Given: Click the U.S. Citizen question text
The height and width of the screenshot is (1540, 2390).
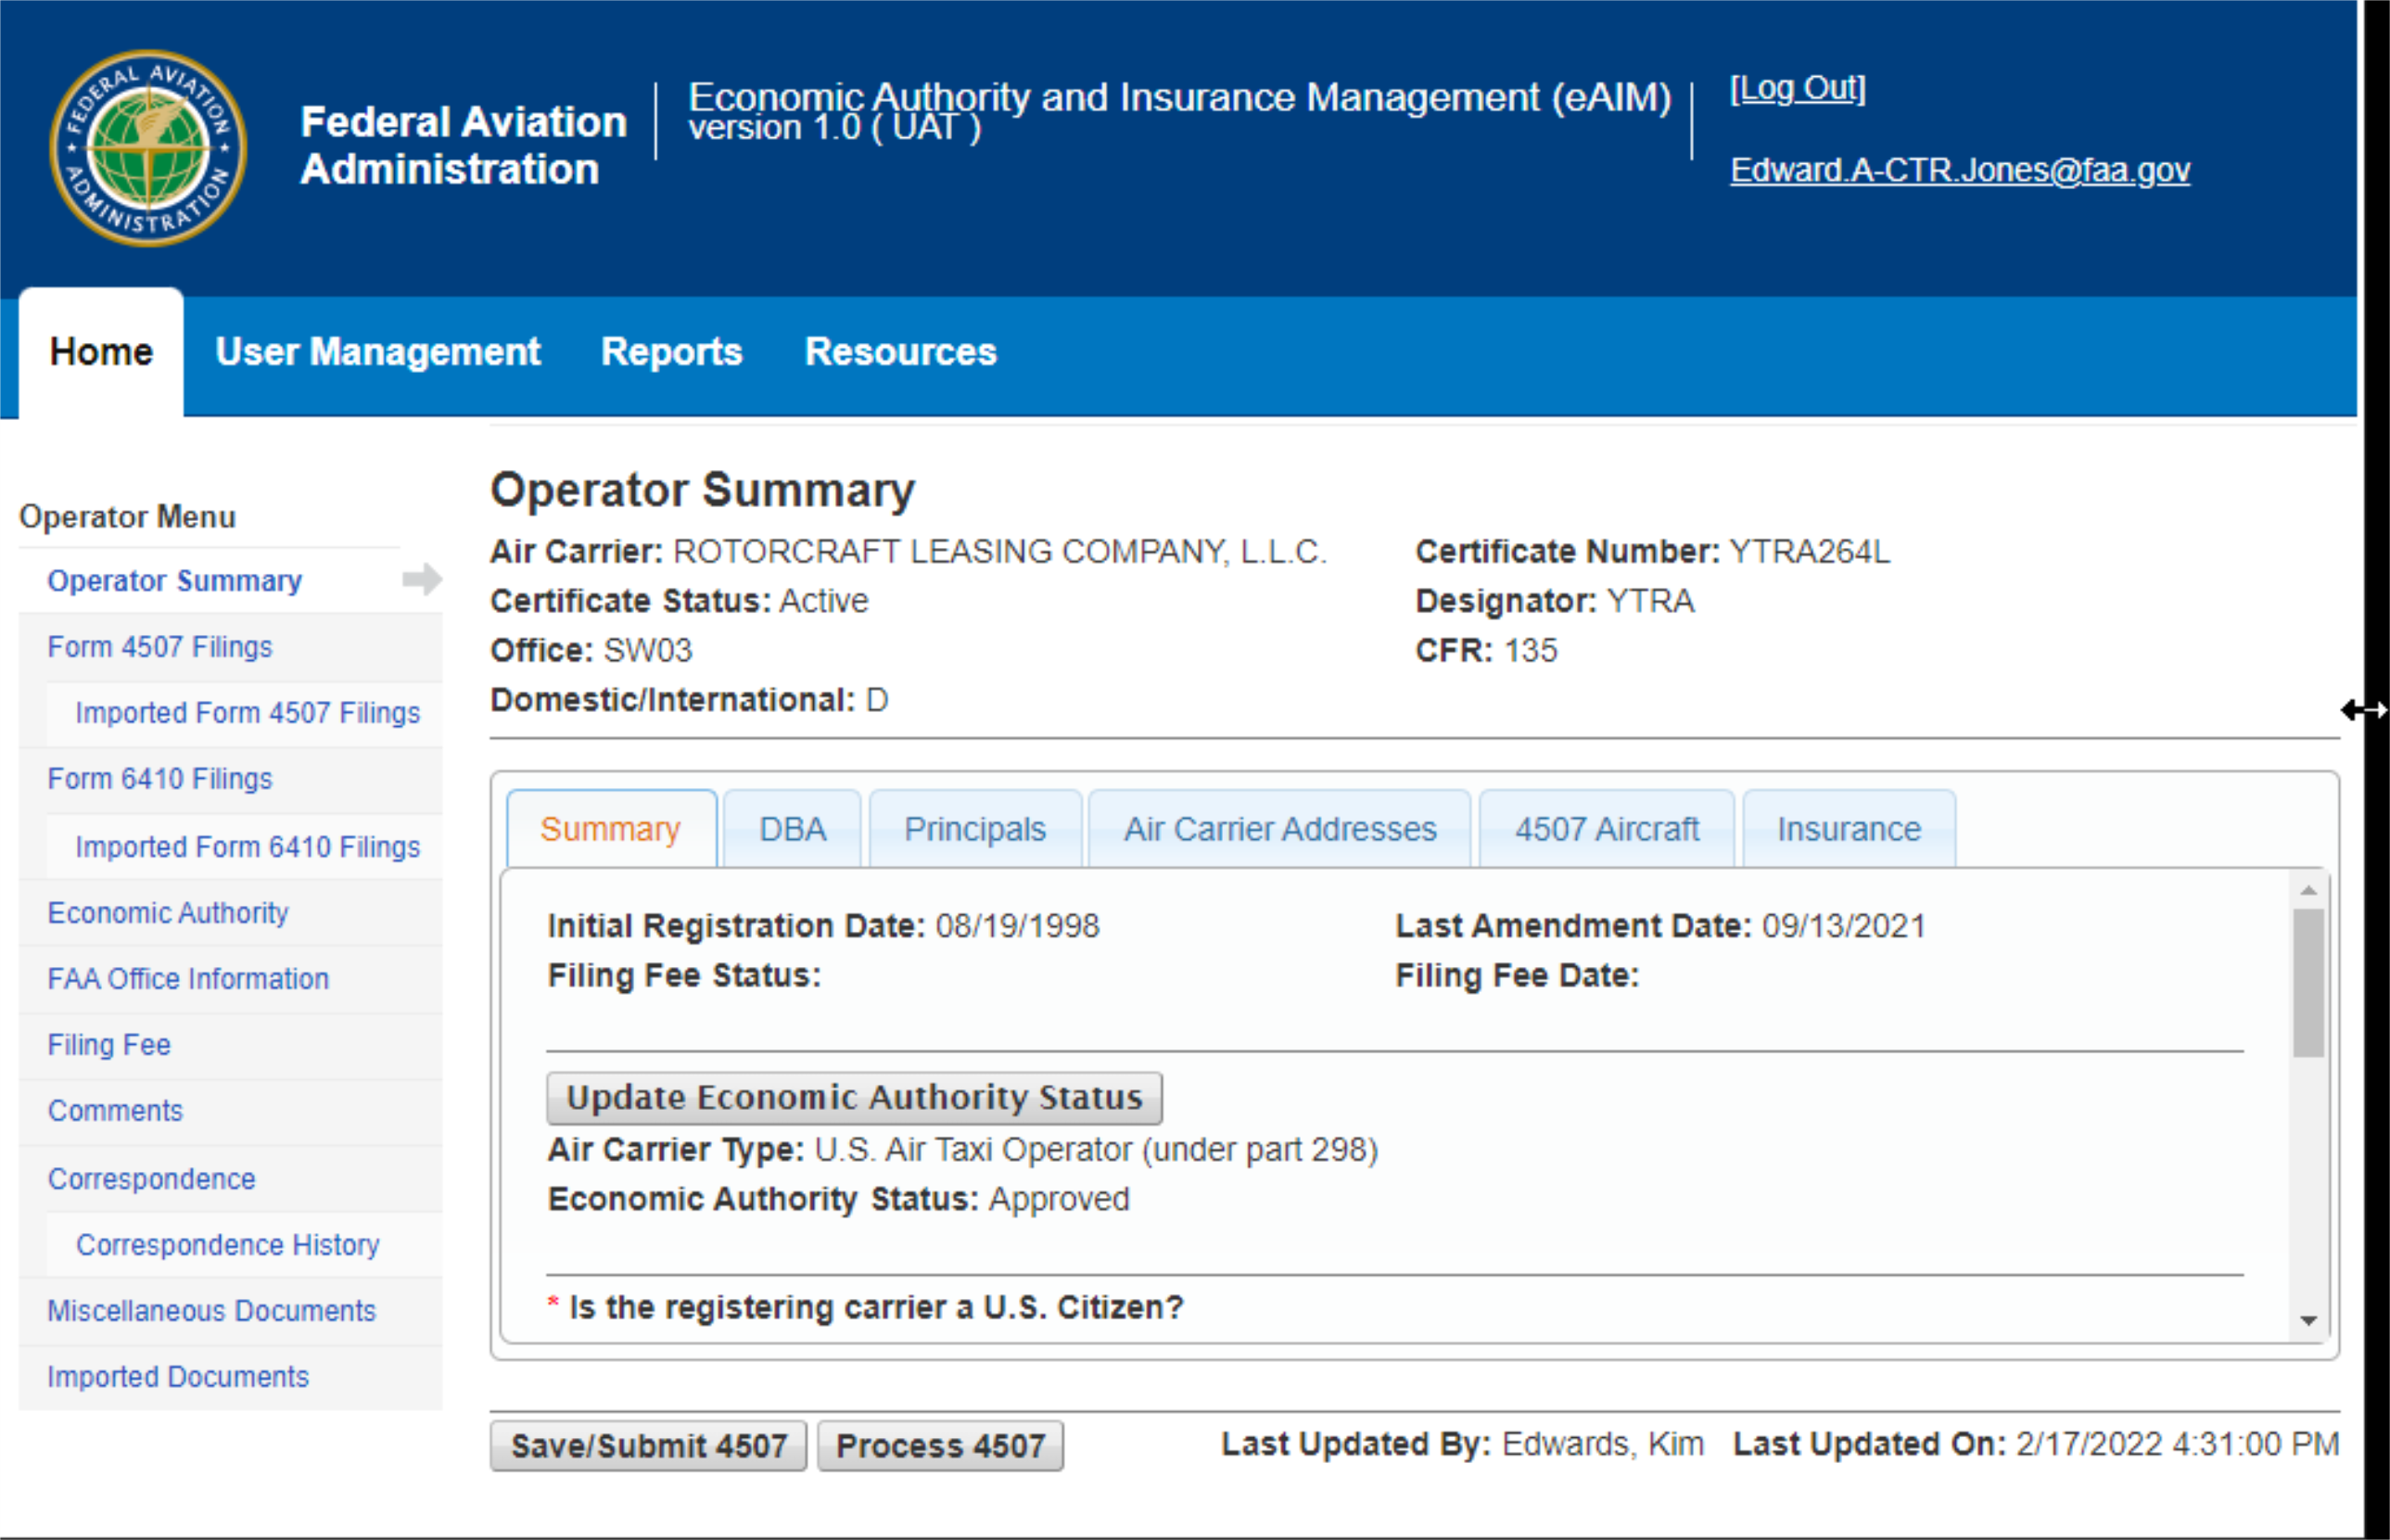Looking at the screenshot, I should [876, 1308].
